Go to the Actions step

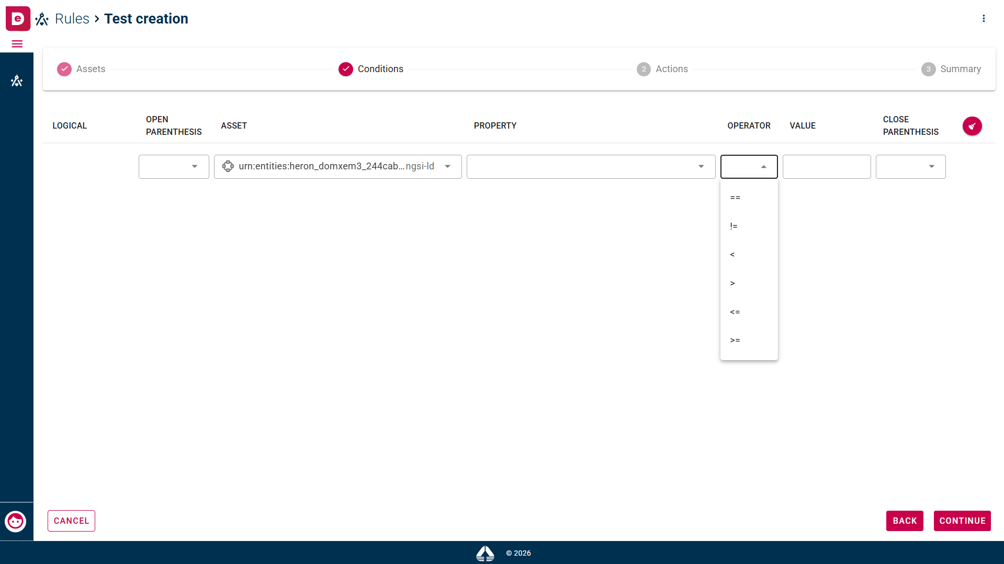pyautogui.click(x=663, y=69)
